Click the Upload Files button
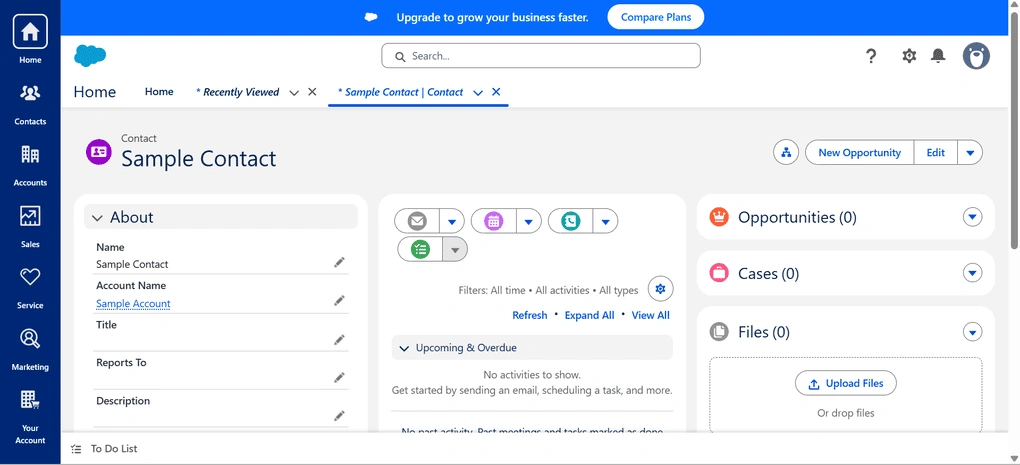The image size is (1020, 465). pos(846,384)
